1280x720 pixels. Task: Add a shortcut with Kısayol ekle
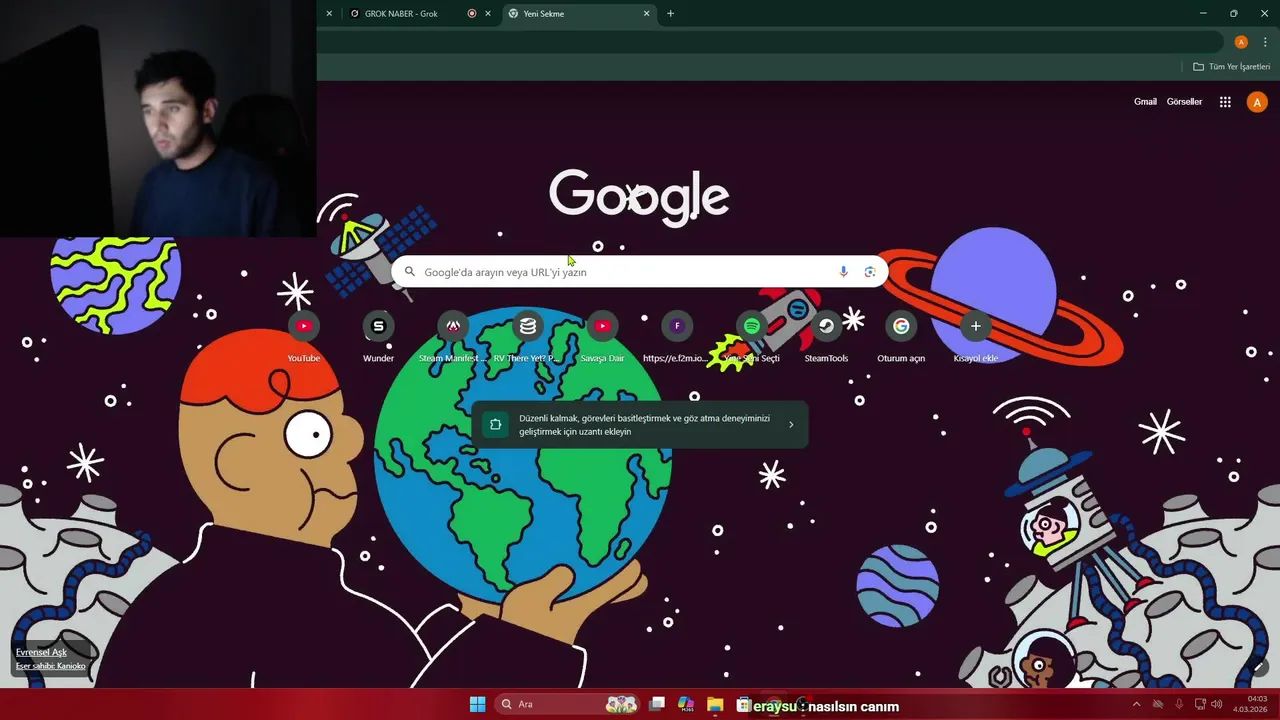[976, 337]
